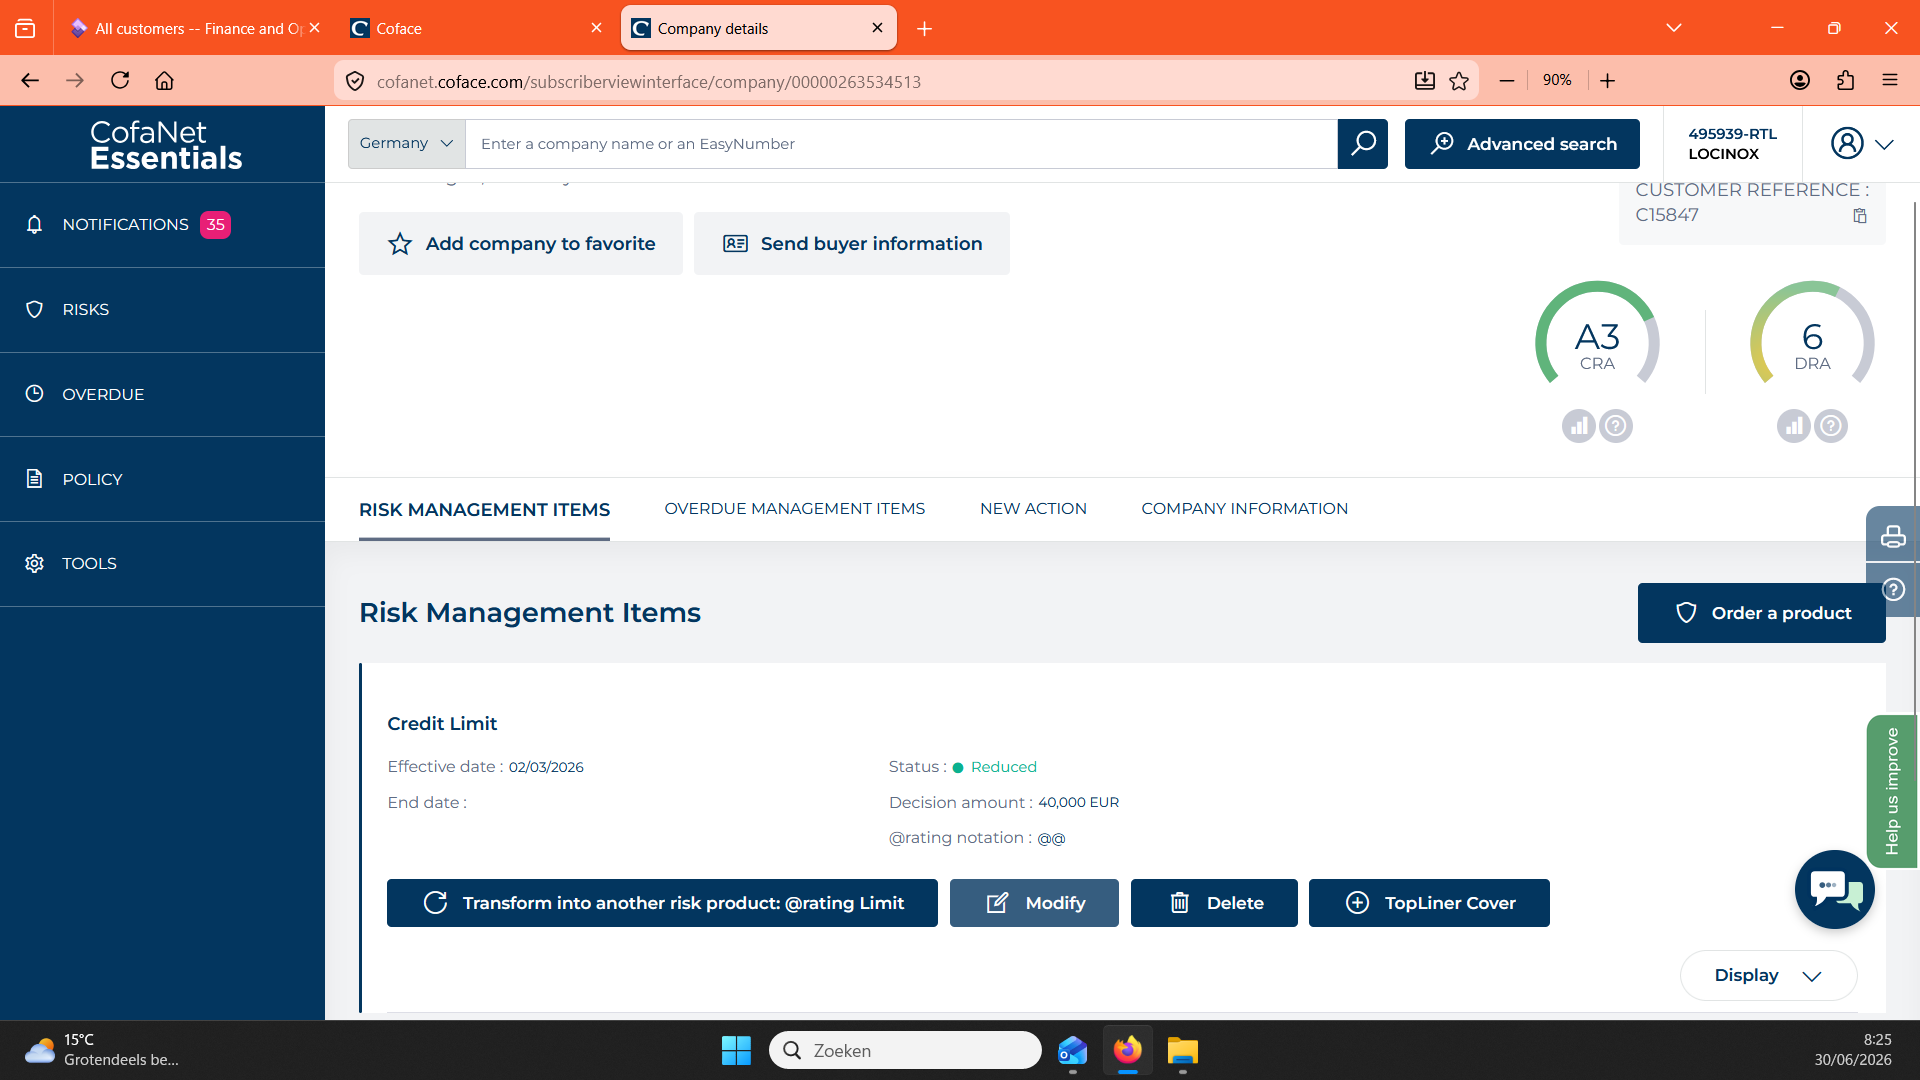
Task: Click the browser address bar URL
Action: (x=648, y=81)
